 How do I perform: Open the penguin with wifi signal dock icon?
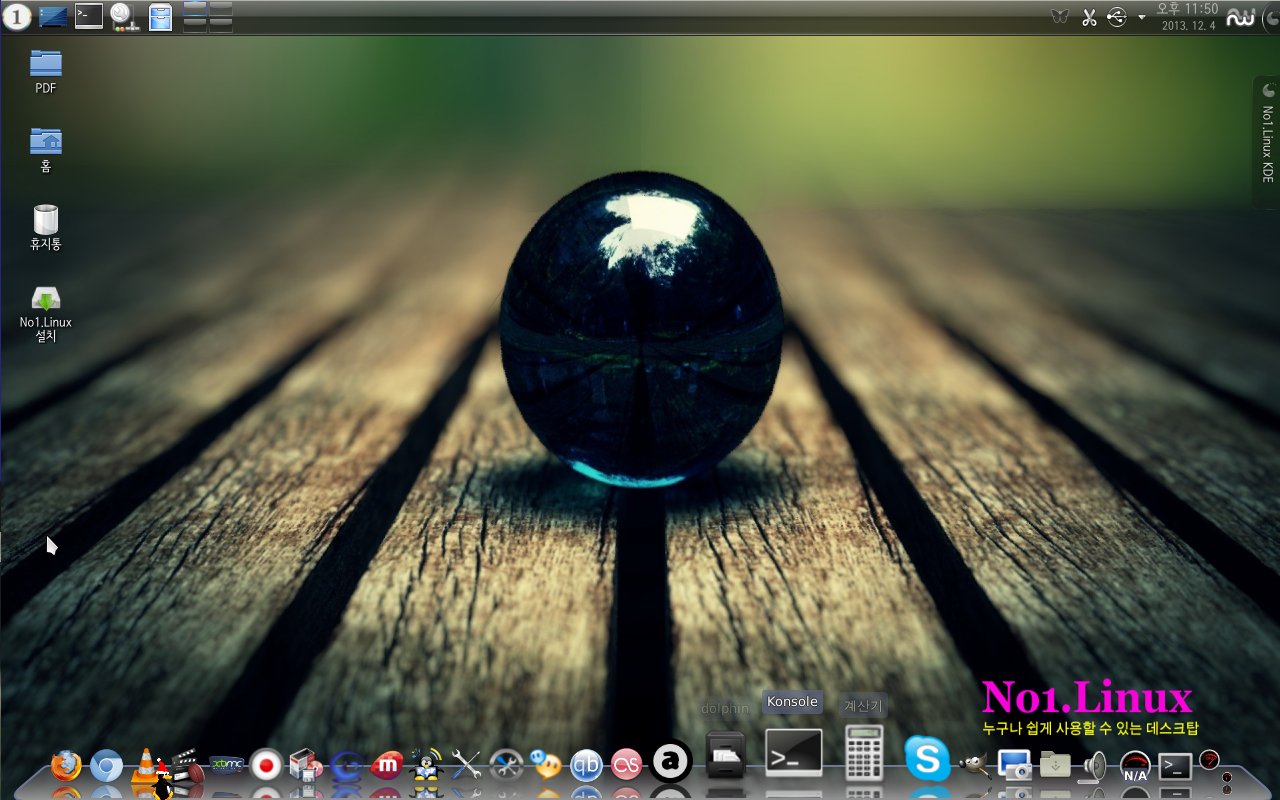point(426,766)
